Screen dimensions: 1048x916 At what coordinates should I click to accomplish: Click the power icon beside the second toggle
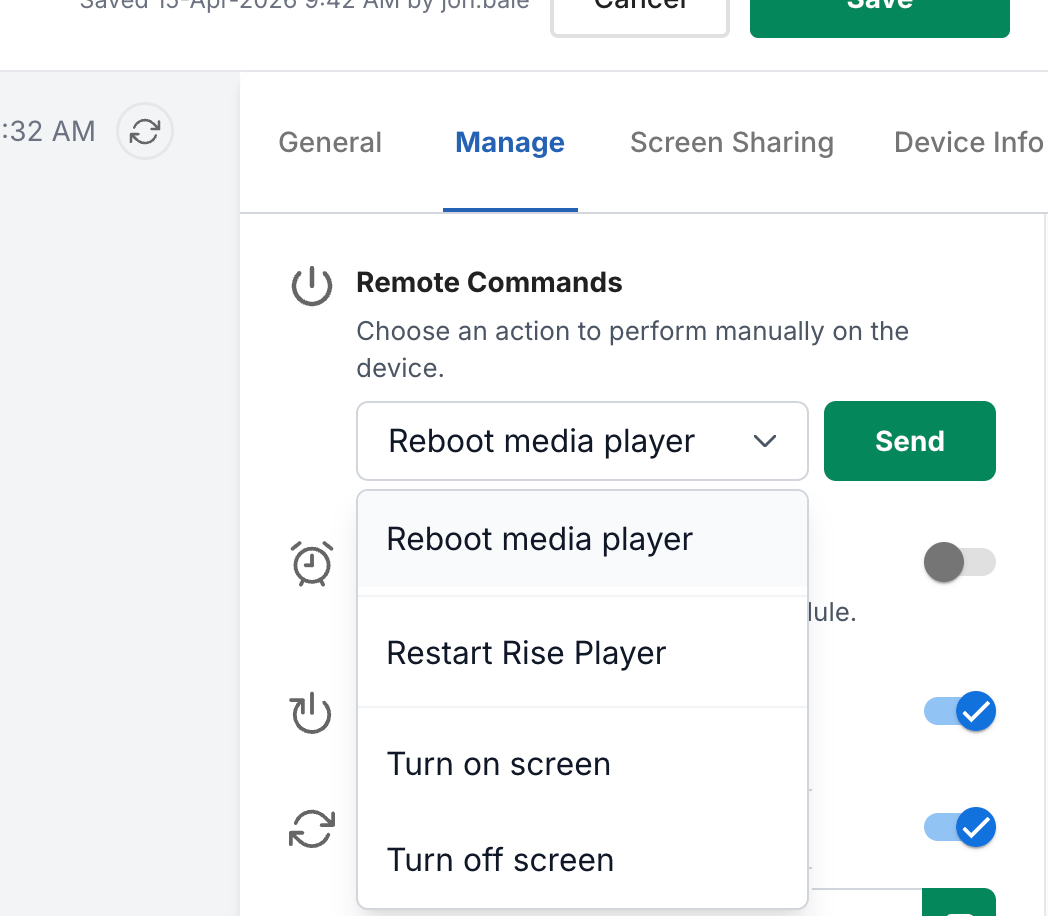pos(311,713)
